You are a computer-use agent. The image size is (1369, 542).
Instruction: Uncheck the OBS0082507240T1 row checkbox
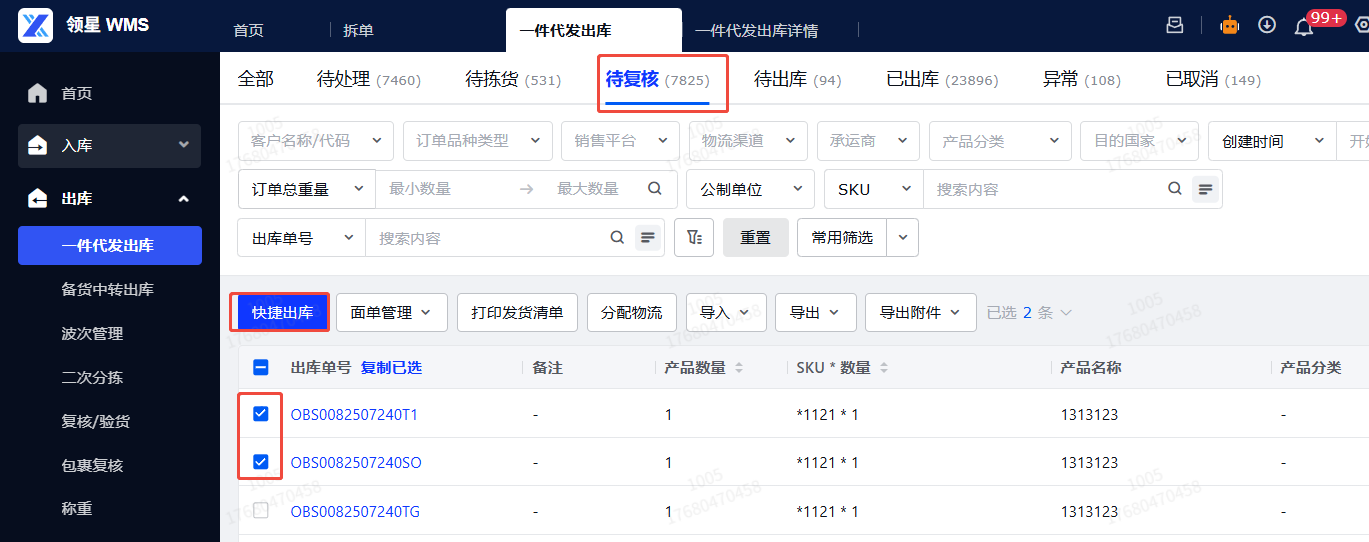(261, 414)
